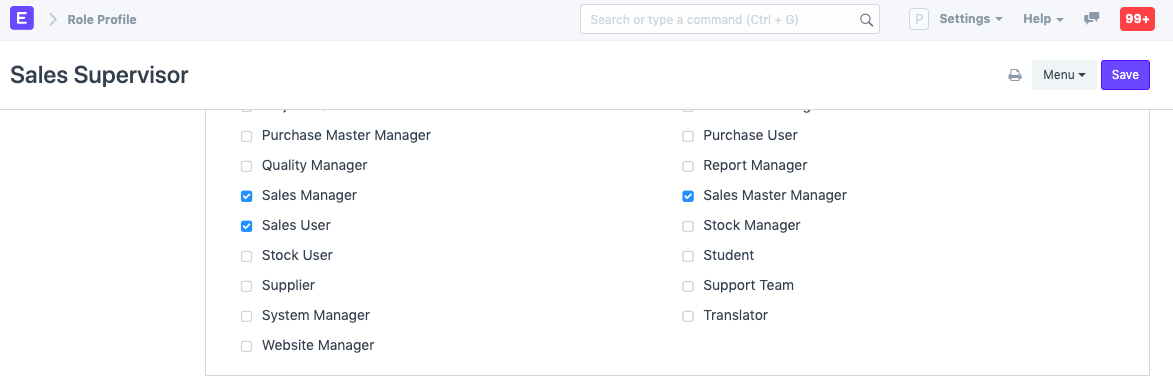Select the Website Manager role label
This screenshot has width=1173, height=391.
(318, 345)
